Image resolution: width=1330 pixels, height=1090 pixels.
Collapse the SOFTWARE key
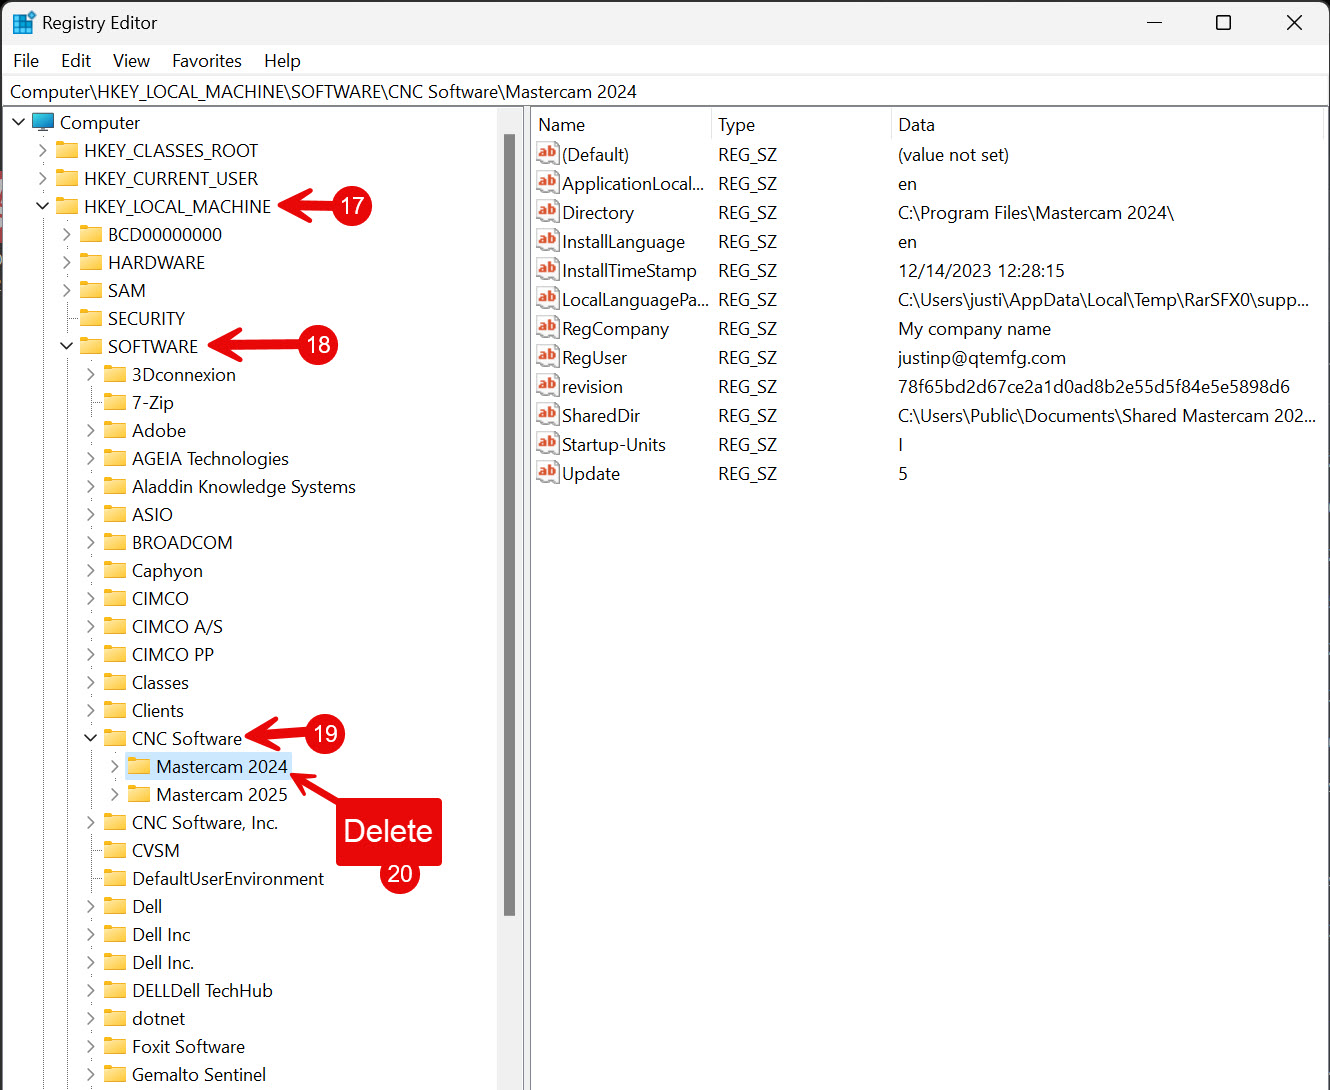tap(66, 346)
